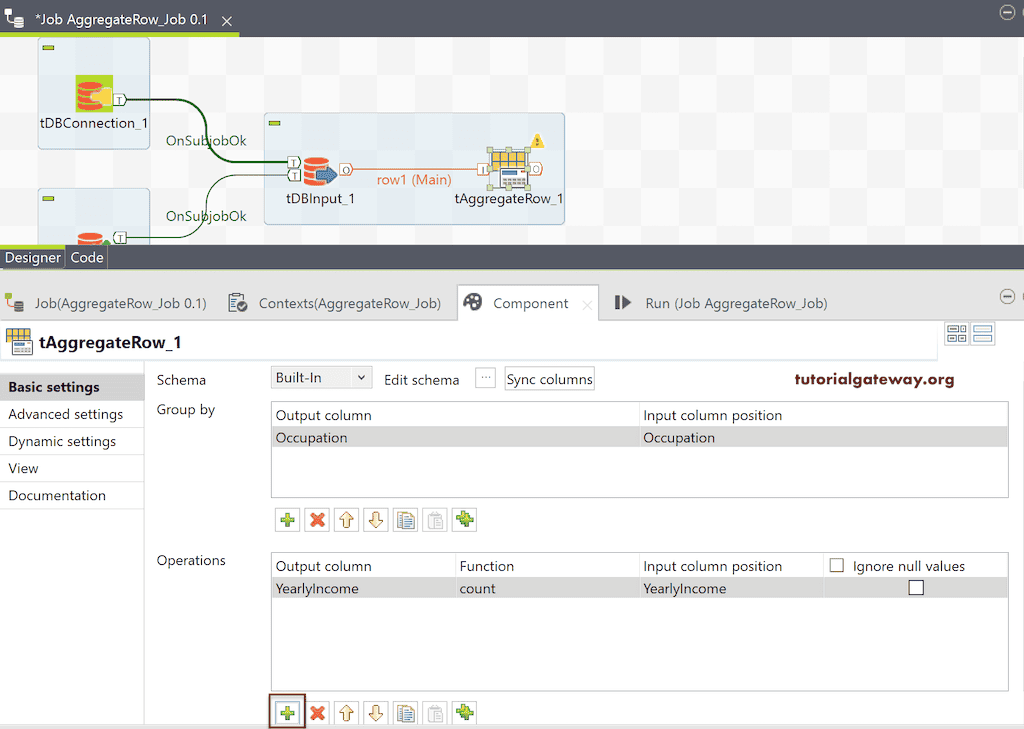Select the tDBConnection_1 component in the designer
Image resolution: width=1024 pixels, height=729 pixels.
93,92
